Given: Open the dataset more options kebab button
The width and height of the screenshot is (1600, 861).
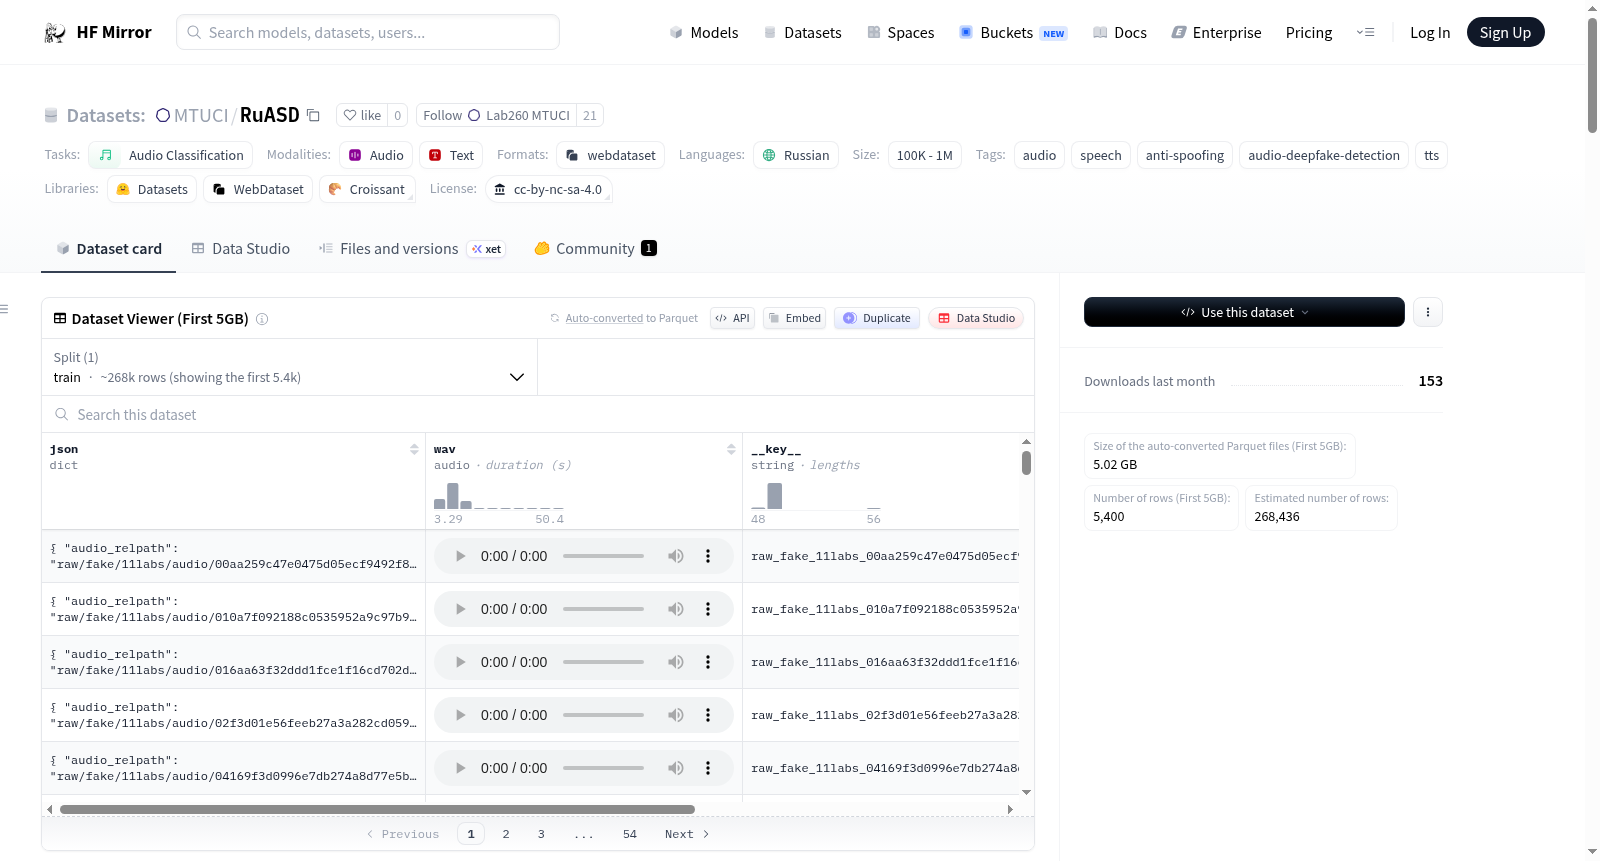Looking at the screenshot, I should [x=1427, y=312].
